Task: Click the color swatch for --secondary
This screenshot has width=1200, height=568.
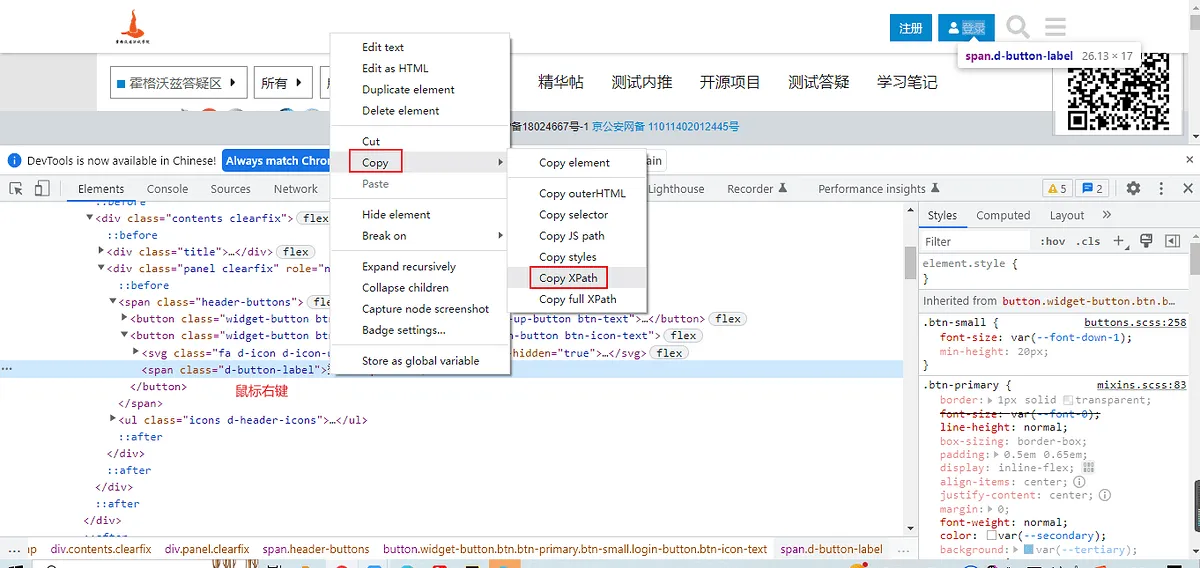Action: pos(991,535)
